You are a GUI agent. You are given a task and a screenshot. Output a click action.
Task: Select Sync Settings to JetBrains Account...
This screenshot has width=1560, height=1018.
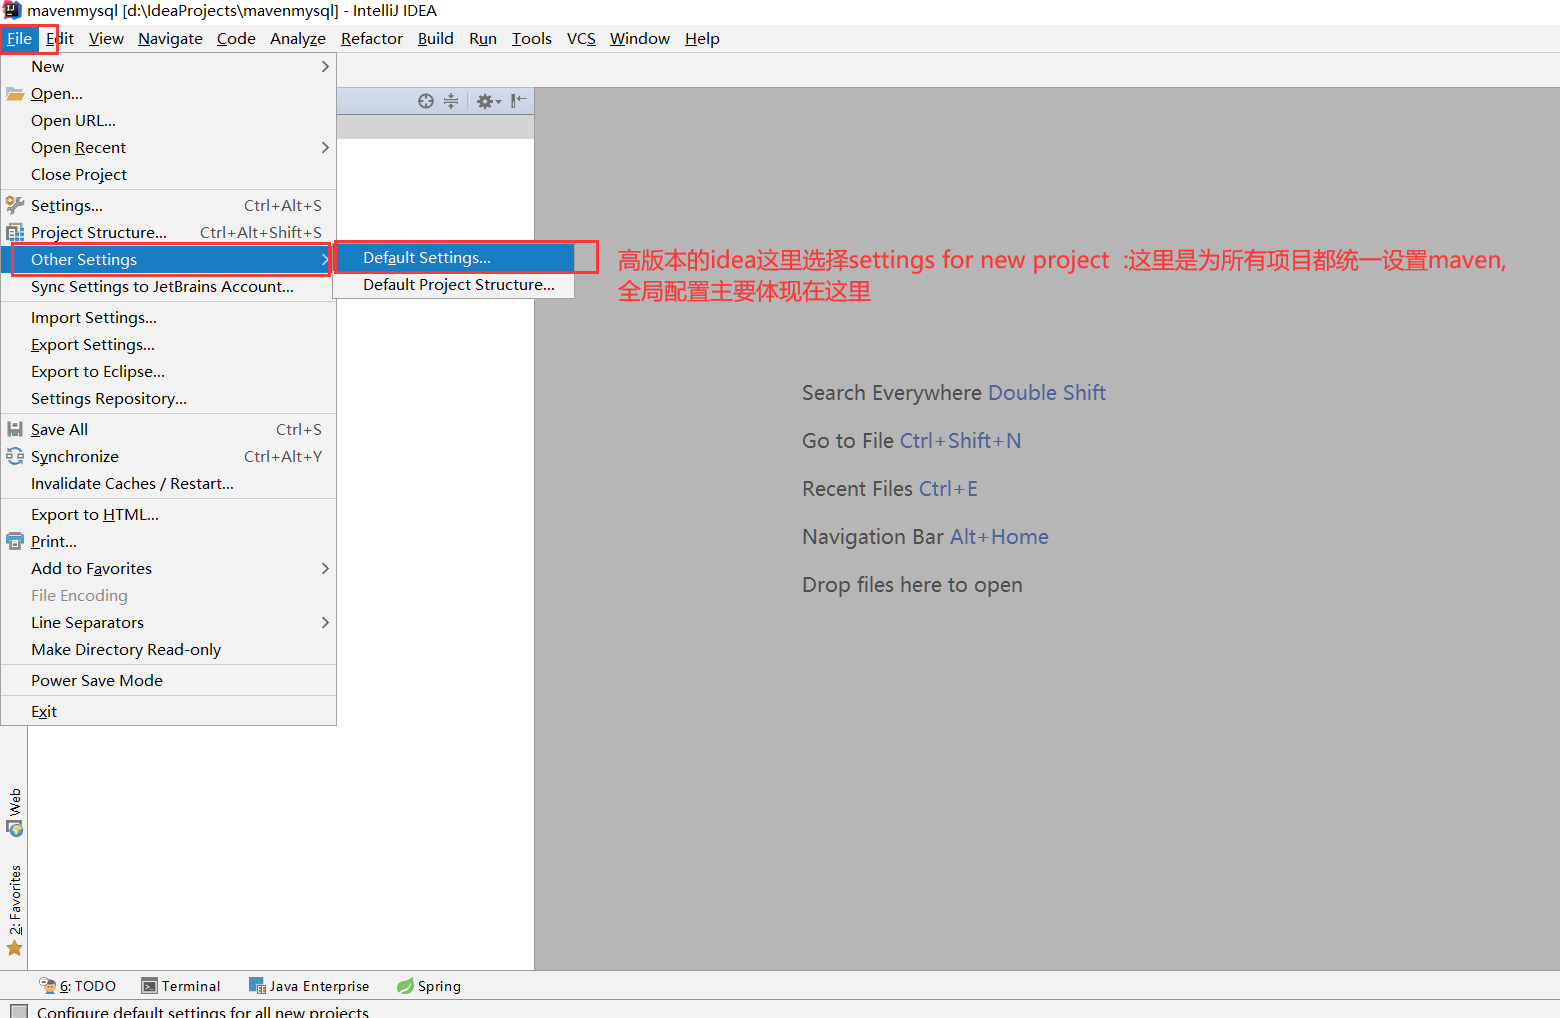[168, 286]
